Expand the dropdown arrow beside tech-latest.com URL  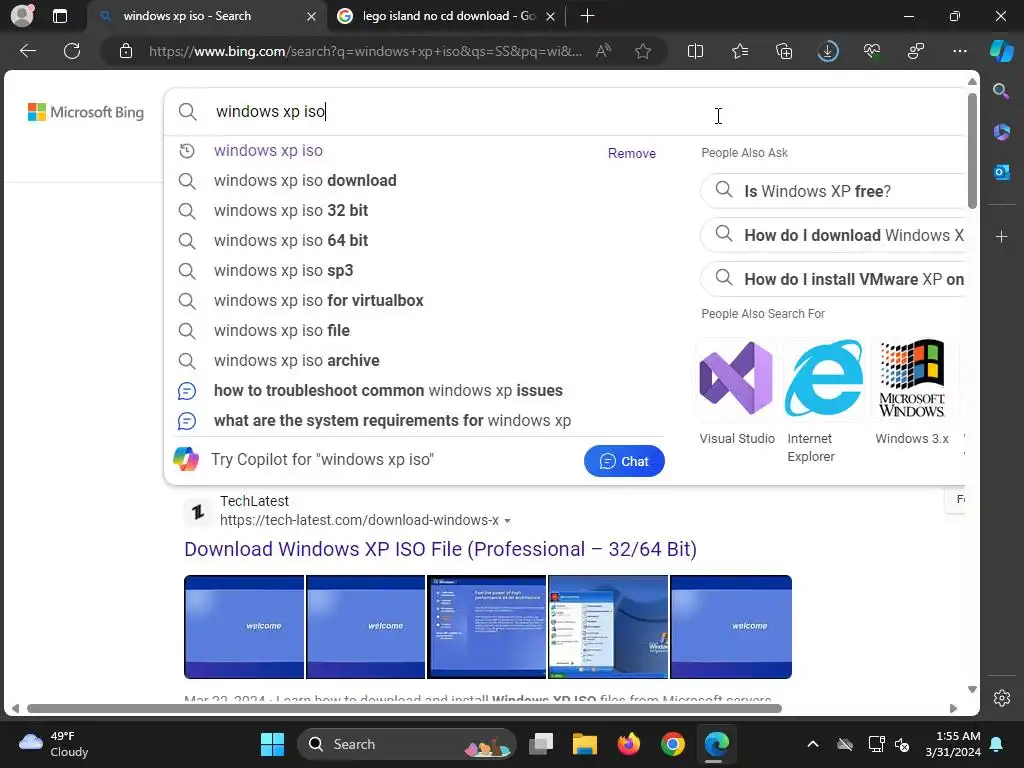[x=507, y=521]
